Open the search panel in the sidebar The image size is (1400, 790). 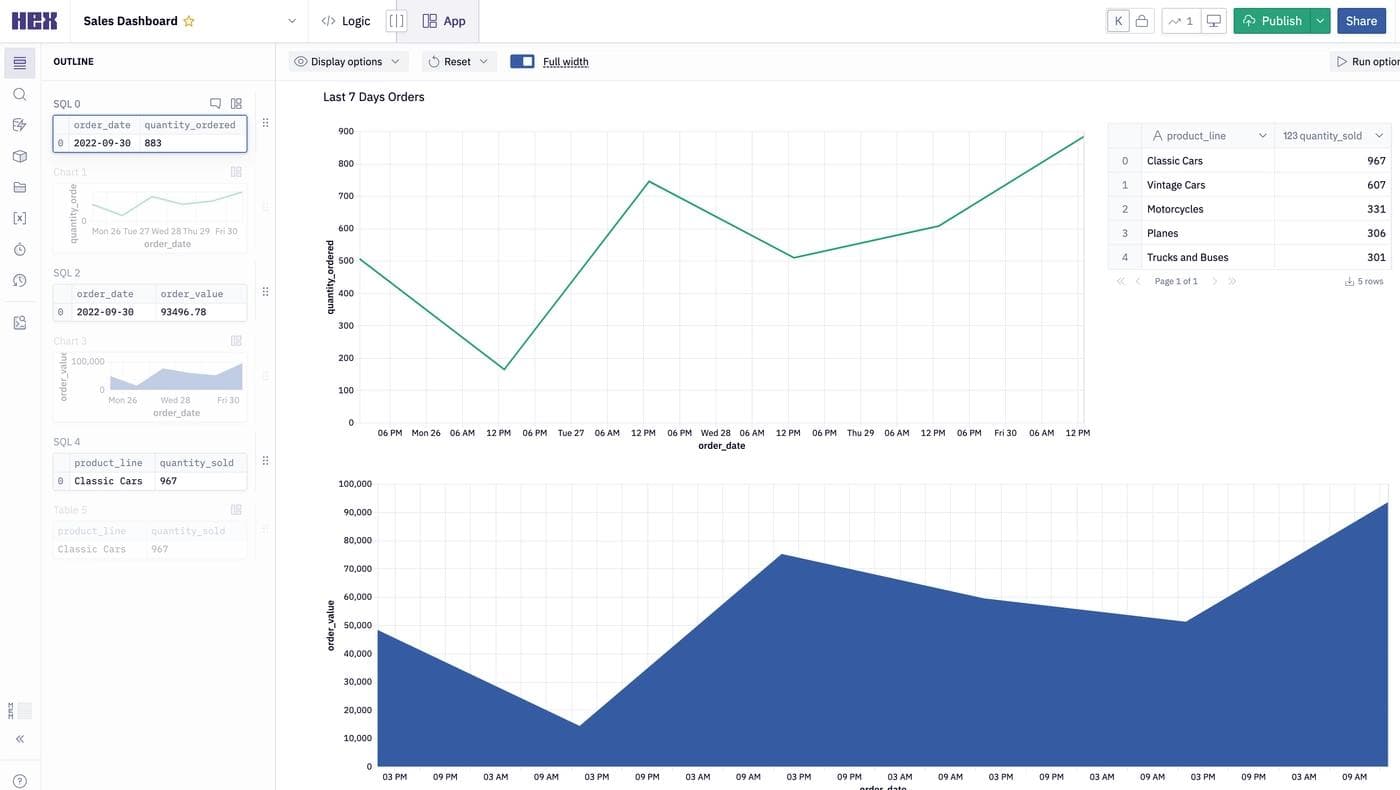point(19,94)
